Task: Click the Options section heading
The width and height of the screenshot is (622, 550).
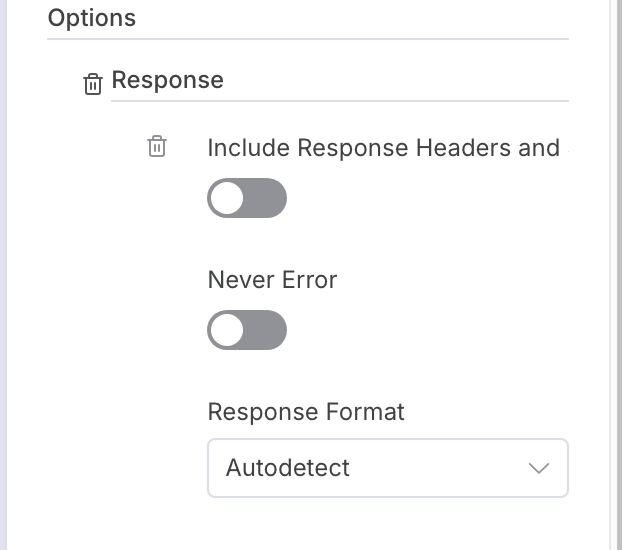Action: 92,18
